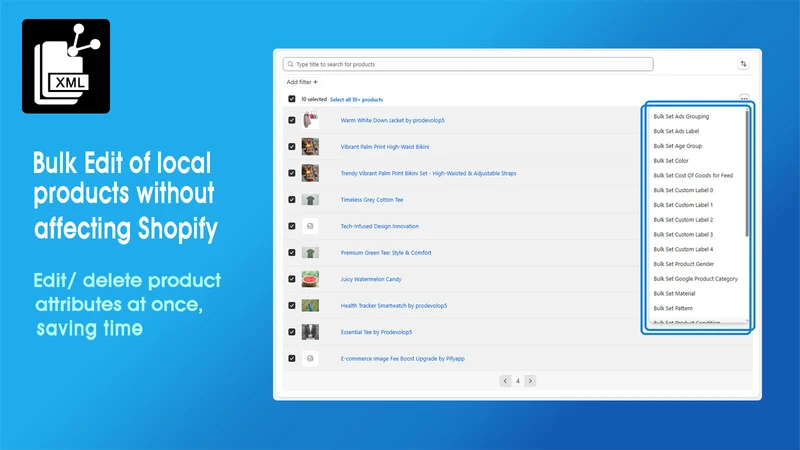Screen dimensions: 800x450
Task: Go to next page arrow
Action: (x=530, y=381)
